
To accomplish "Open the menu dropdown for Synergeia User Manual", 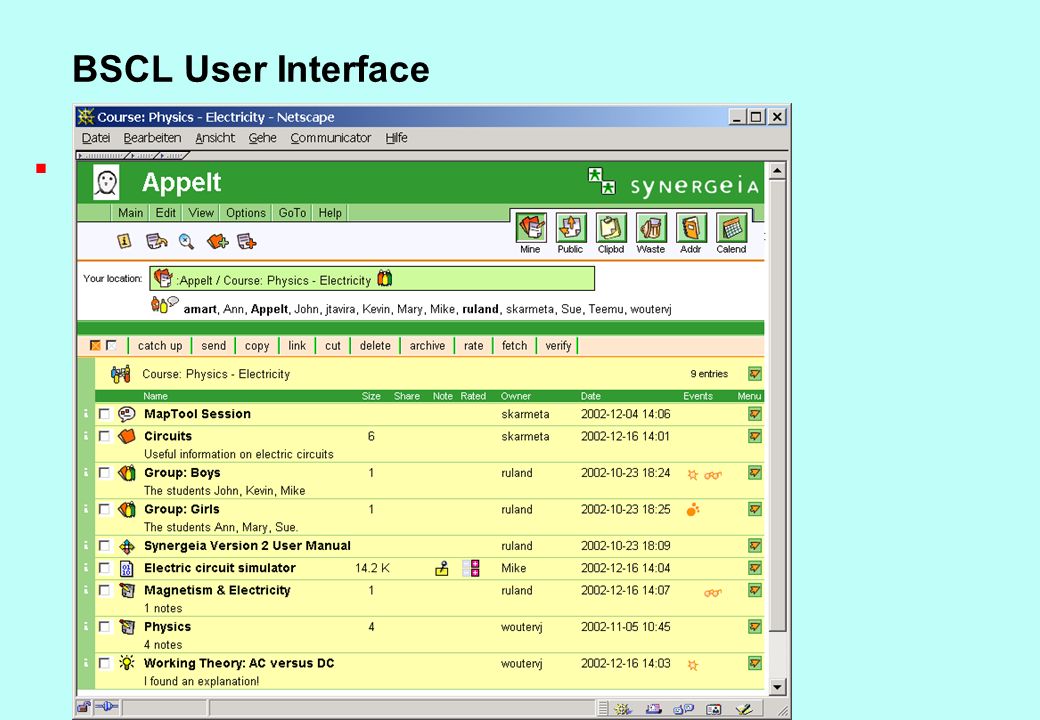I will [x=755, y=546].
